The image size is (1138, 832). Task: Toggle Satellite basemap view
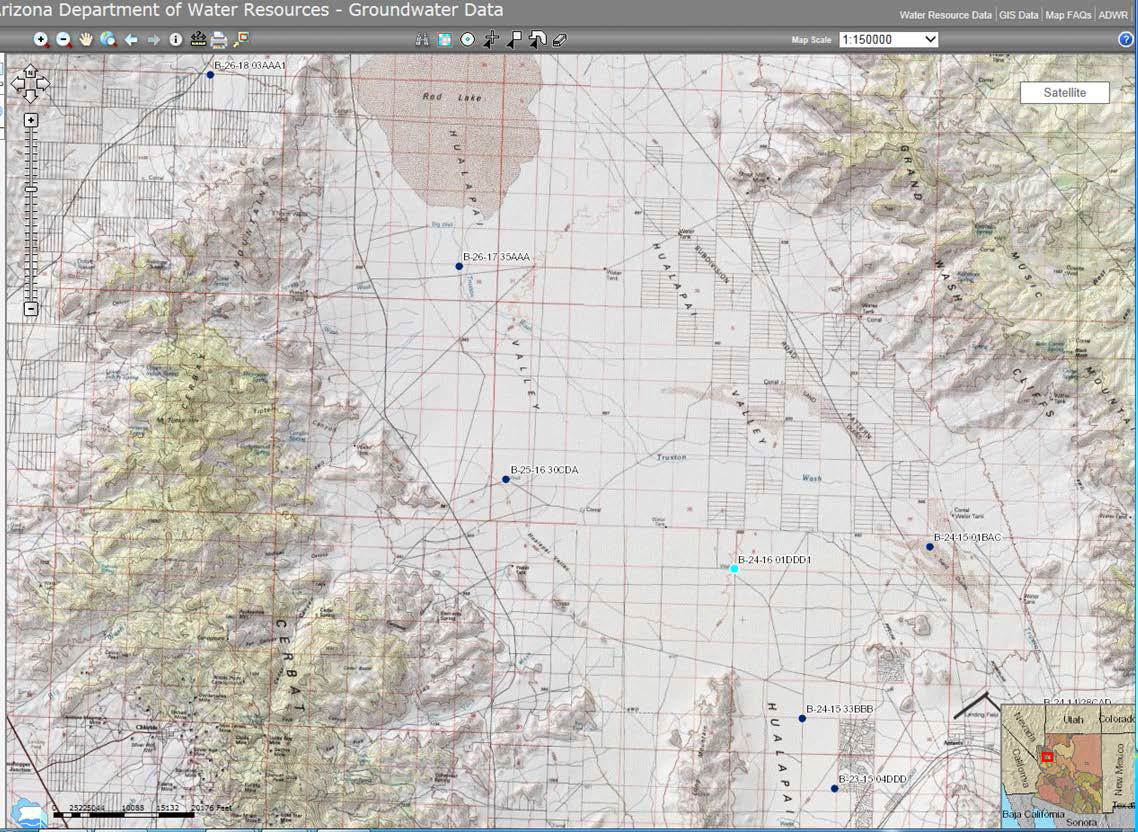1064,92
